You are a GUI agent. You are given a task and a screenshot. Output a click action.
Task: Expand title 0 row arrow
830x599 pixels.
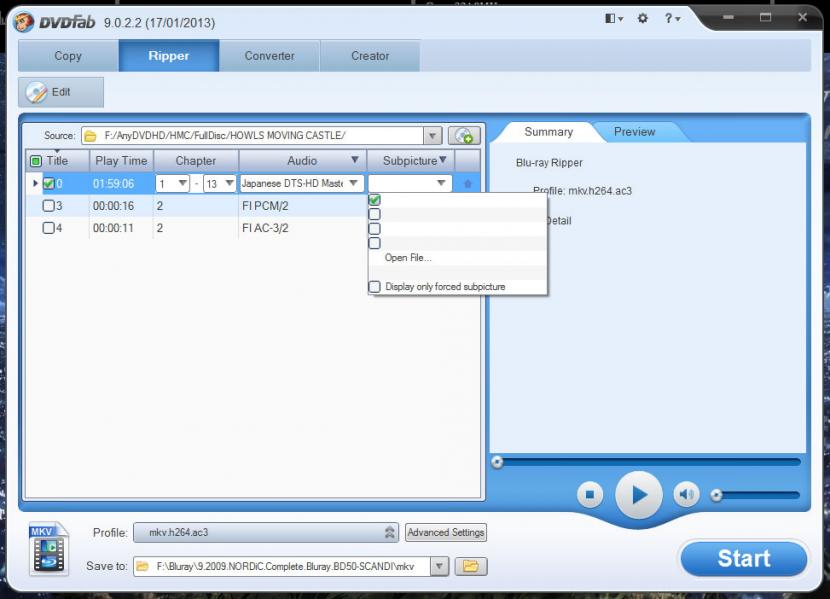(35, 183)
